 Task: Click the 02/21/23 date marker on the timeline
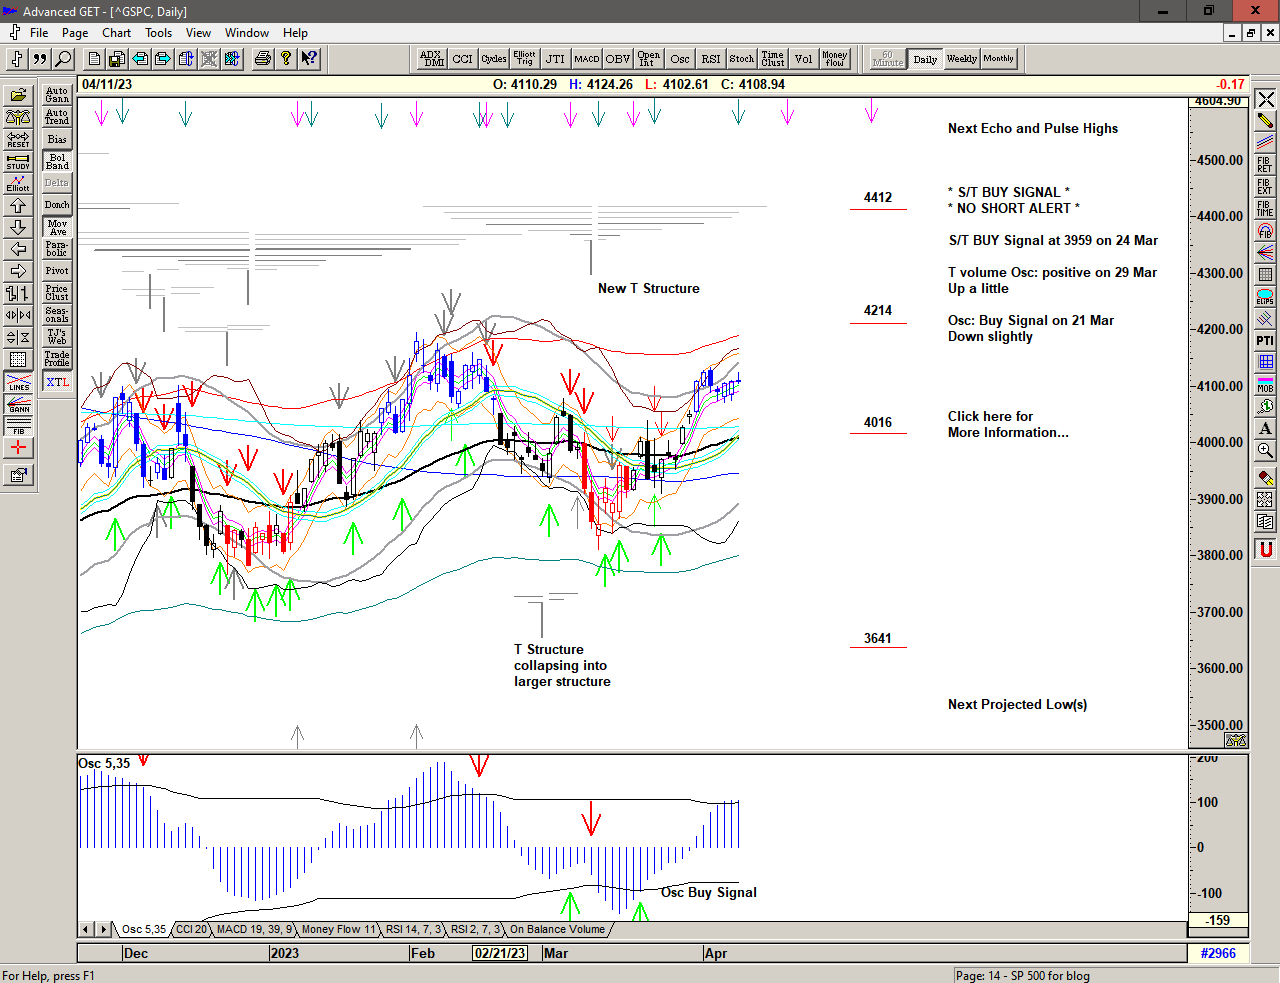(500, 954)
